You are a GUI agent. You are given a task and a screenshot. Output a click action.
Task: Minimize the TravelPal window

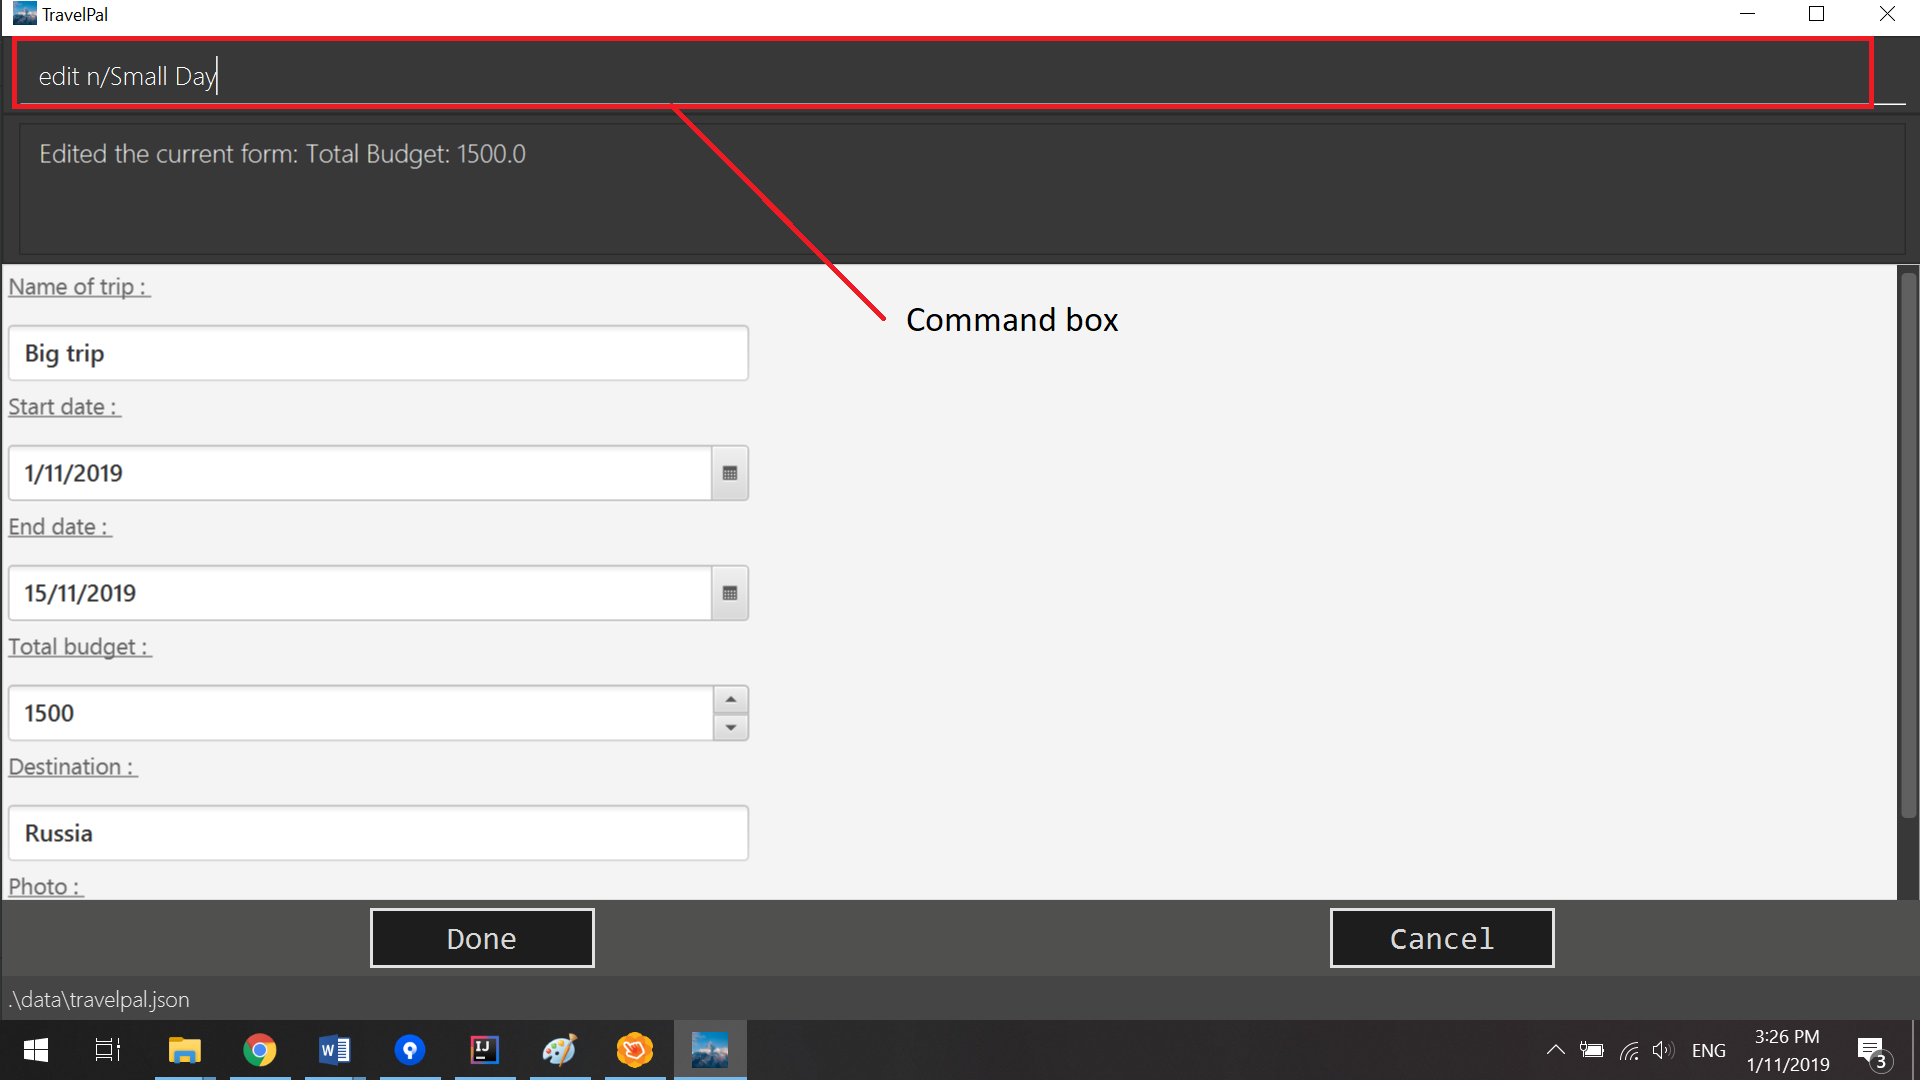(x=1748, y=14)
